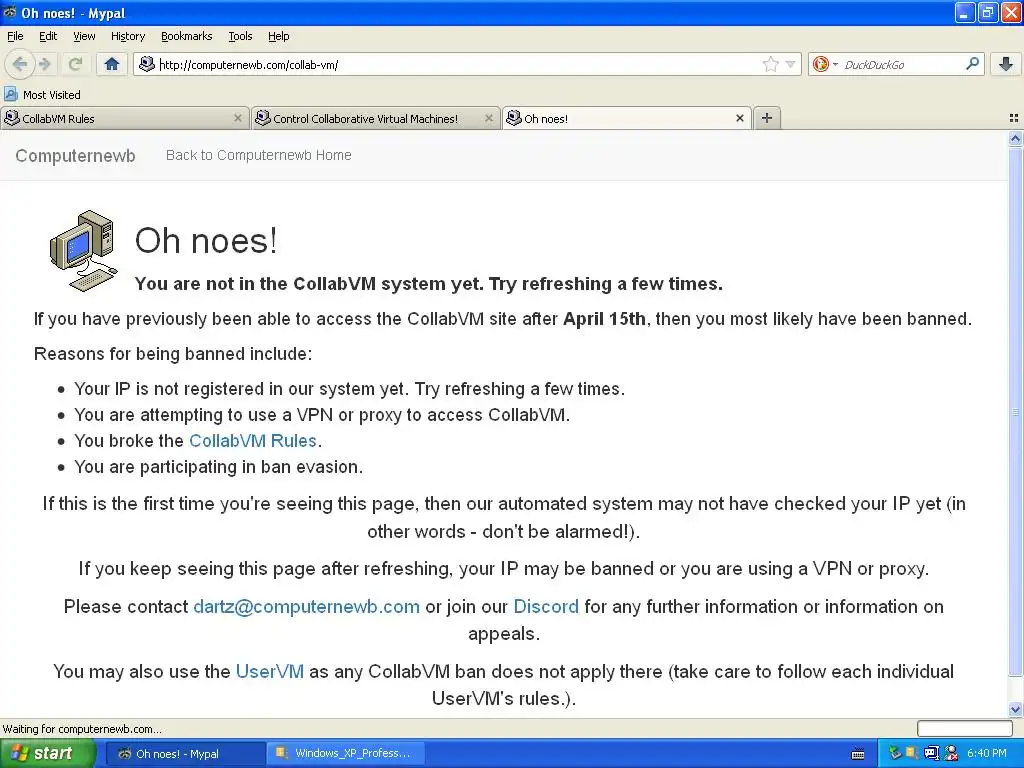Open the DuckDuckGo search engine selector
The image size is (1024, 768).
824,64
